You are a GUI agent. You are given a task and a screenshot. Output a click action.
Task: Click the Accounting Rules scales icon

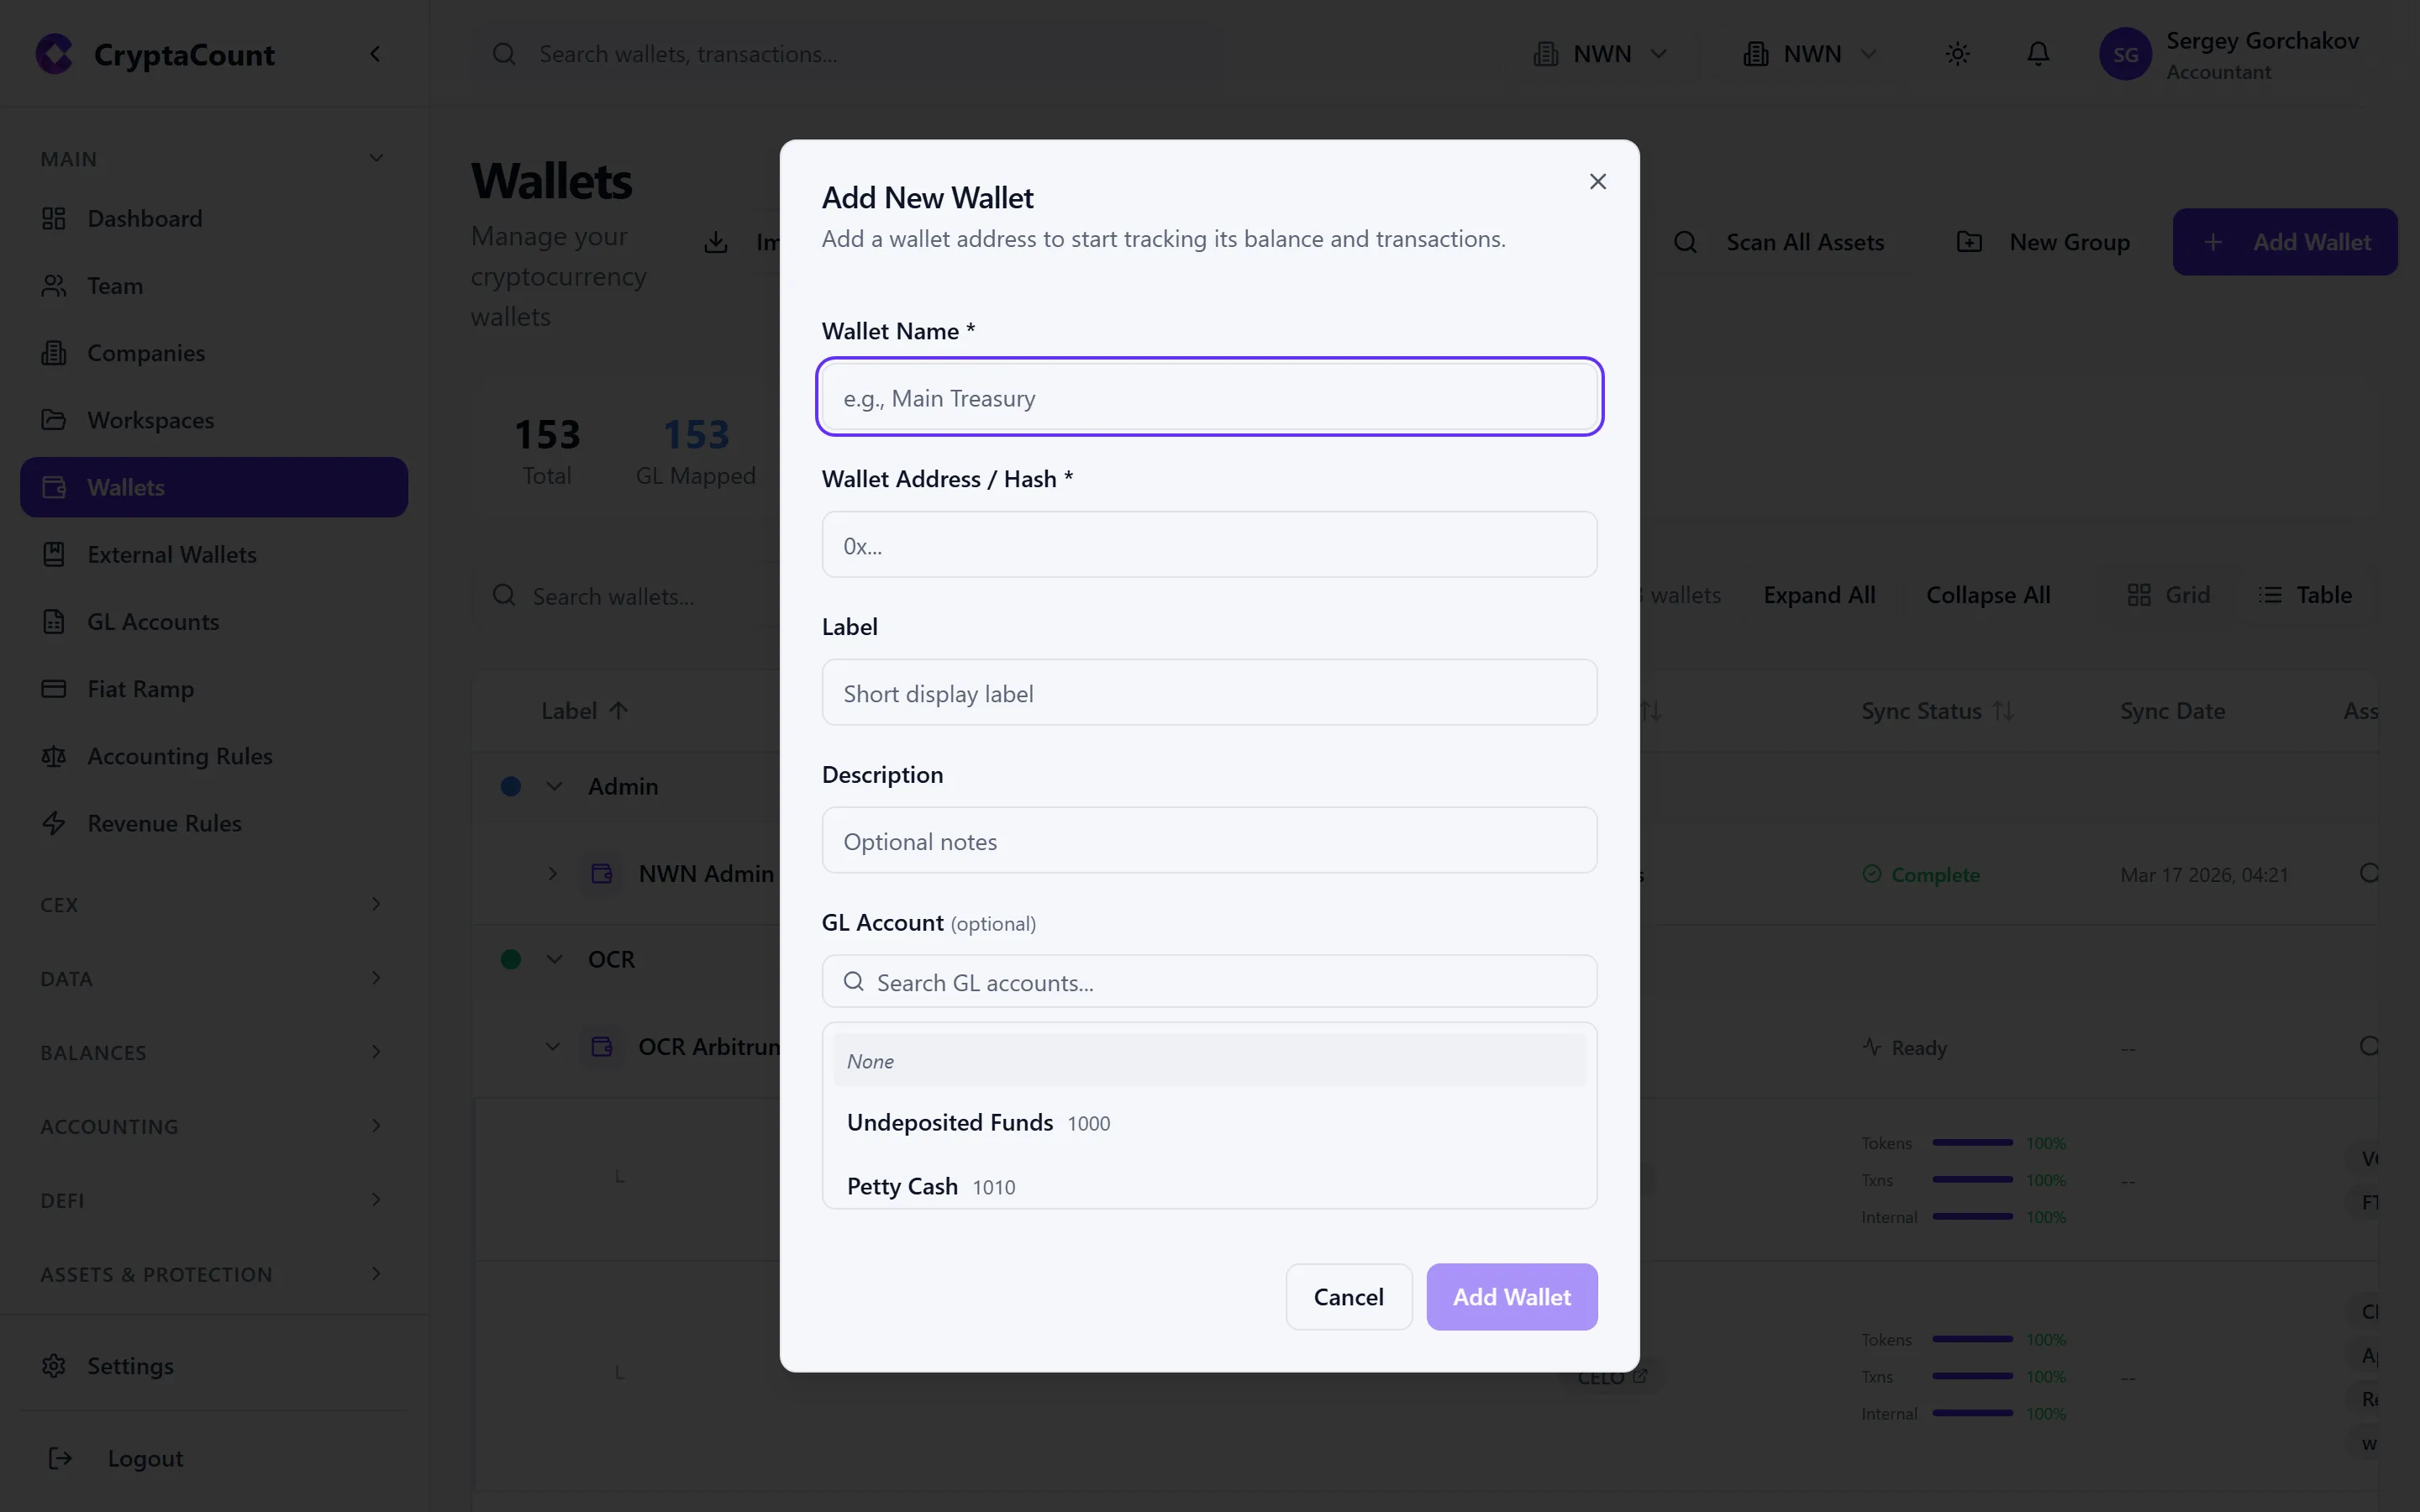[54, 756]
